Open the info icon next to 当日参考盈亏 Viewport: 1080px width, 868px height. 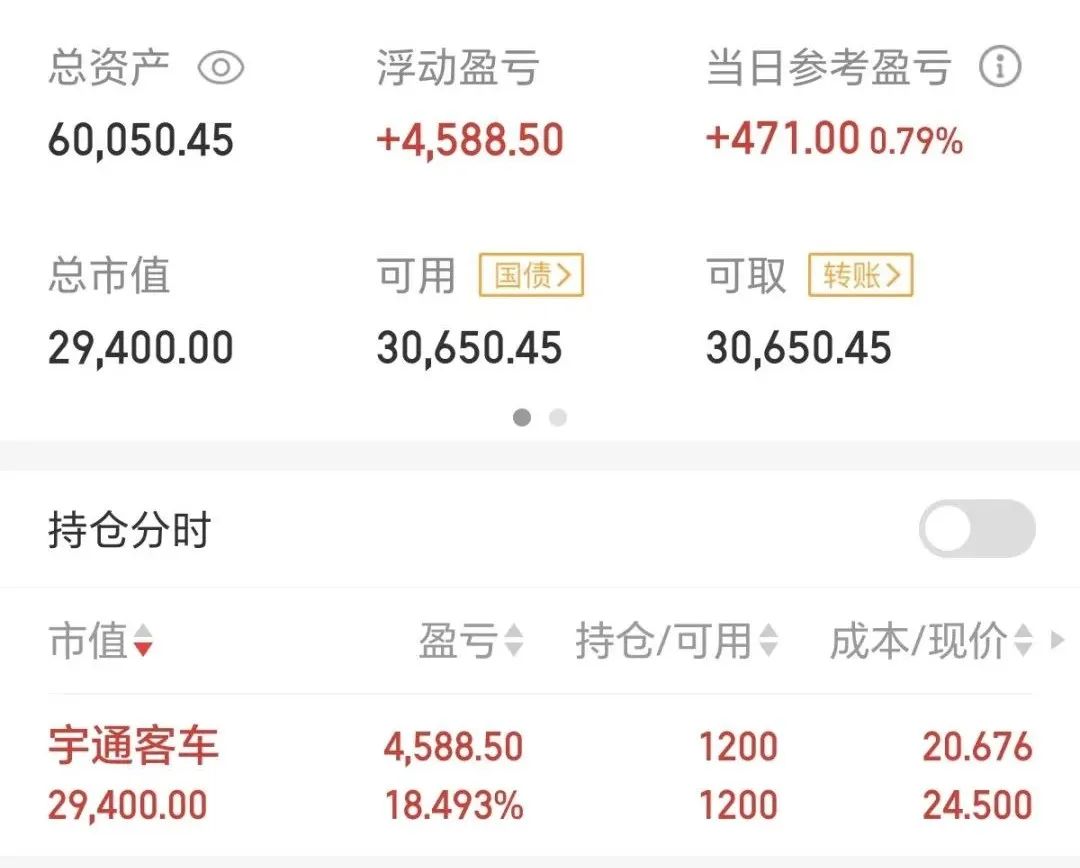click(x=1000, y=66)
